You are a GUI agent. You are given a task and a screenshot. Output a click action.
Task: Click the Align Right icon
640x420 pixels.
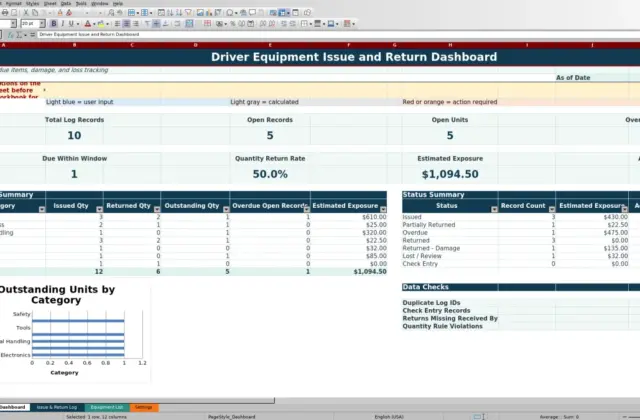coord(136,24)
